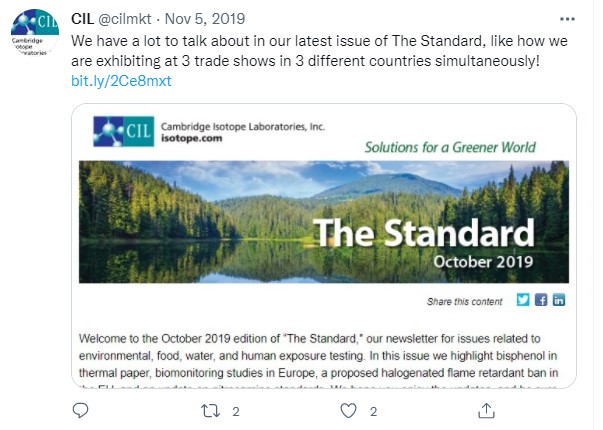The image size is (603, 430).
Task: Like the tweet with heart icon
Action: point(349,410)
